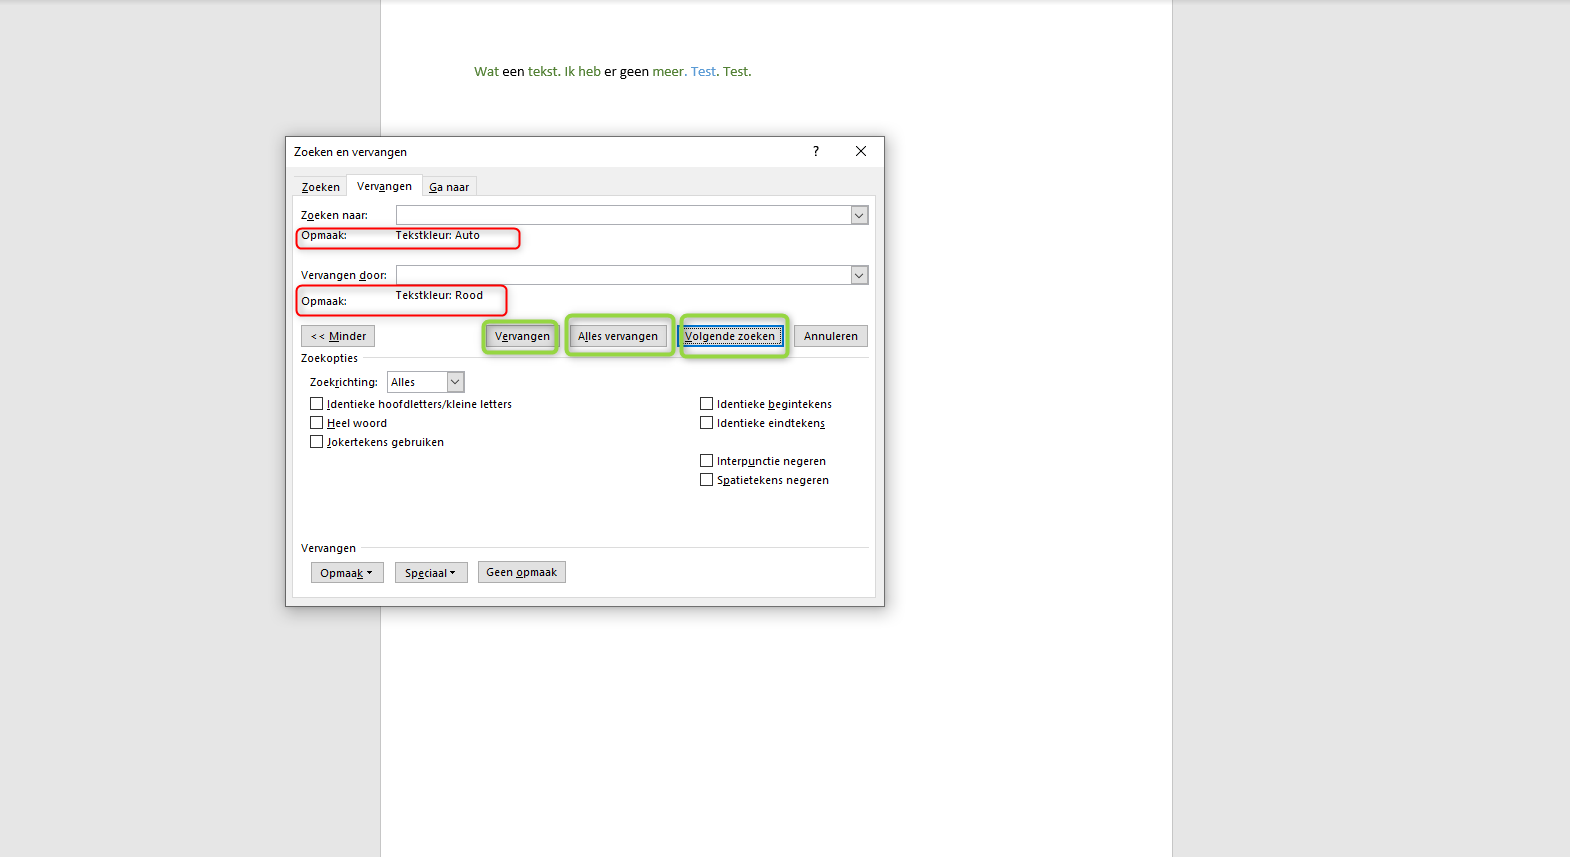Switch to the Zoeken tab
This screenshot has width=1570, height=857.
click(x=321, y=187)
